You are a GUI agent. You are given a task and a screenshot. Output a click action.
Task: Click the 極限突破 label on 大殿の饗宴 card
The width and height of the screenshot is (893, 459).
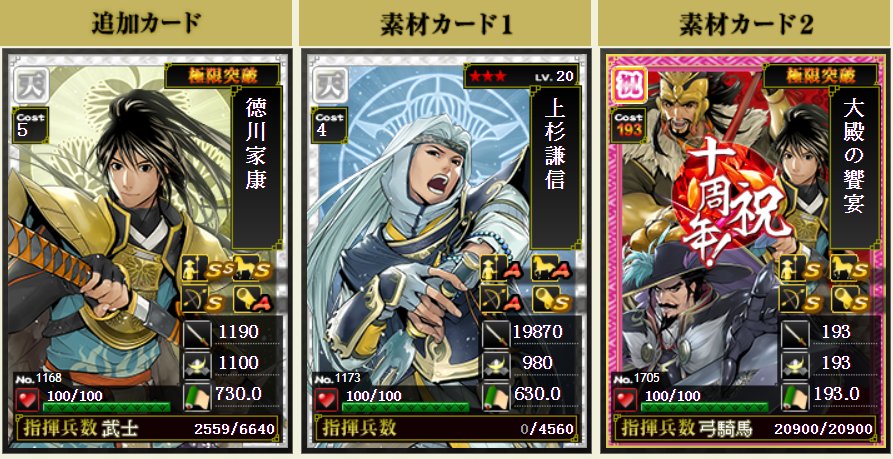pos(820,76)
